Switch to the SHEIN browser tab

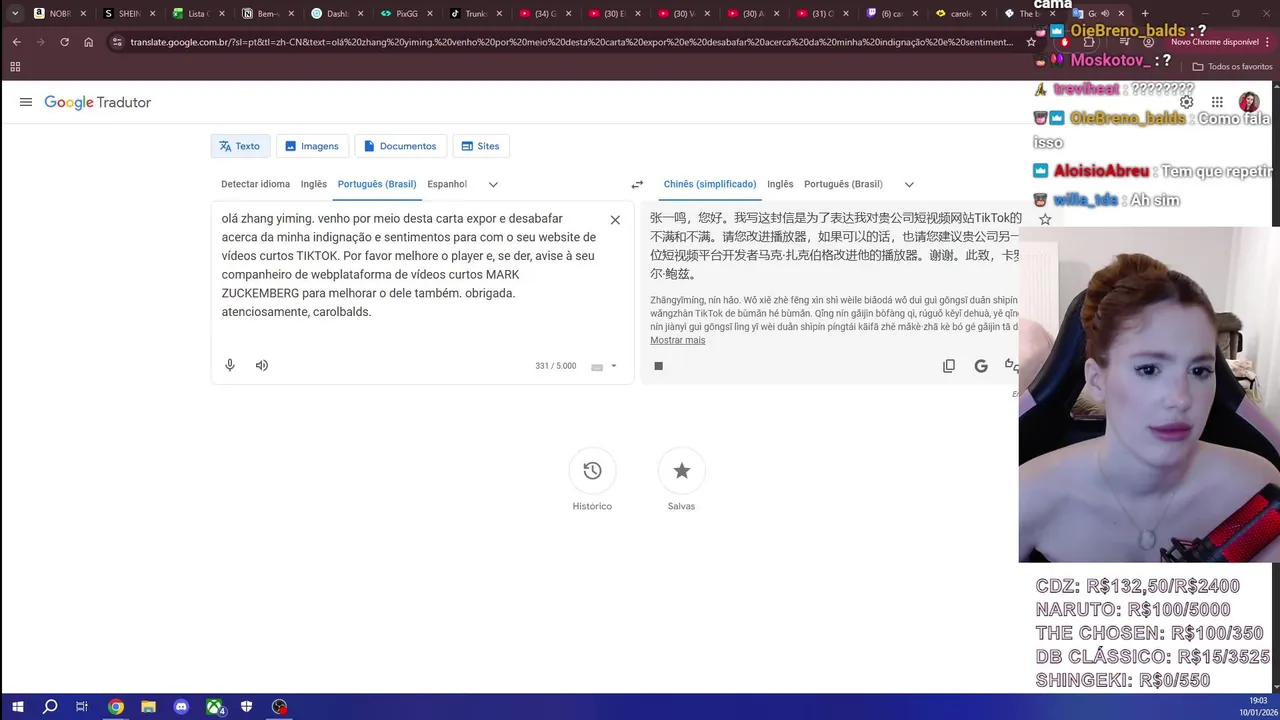click(130, 14)
